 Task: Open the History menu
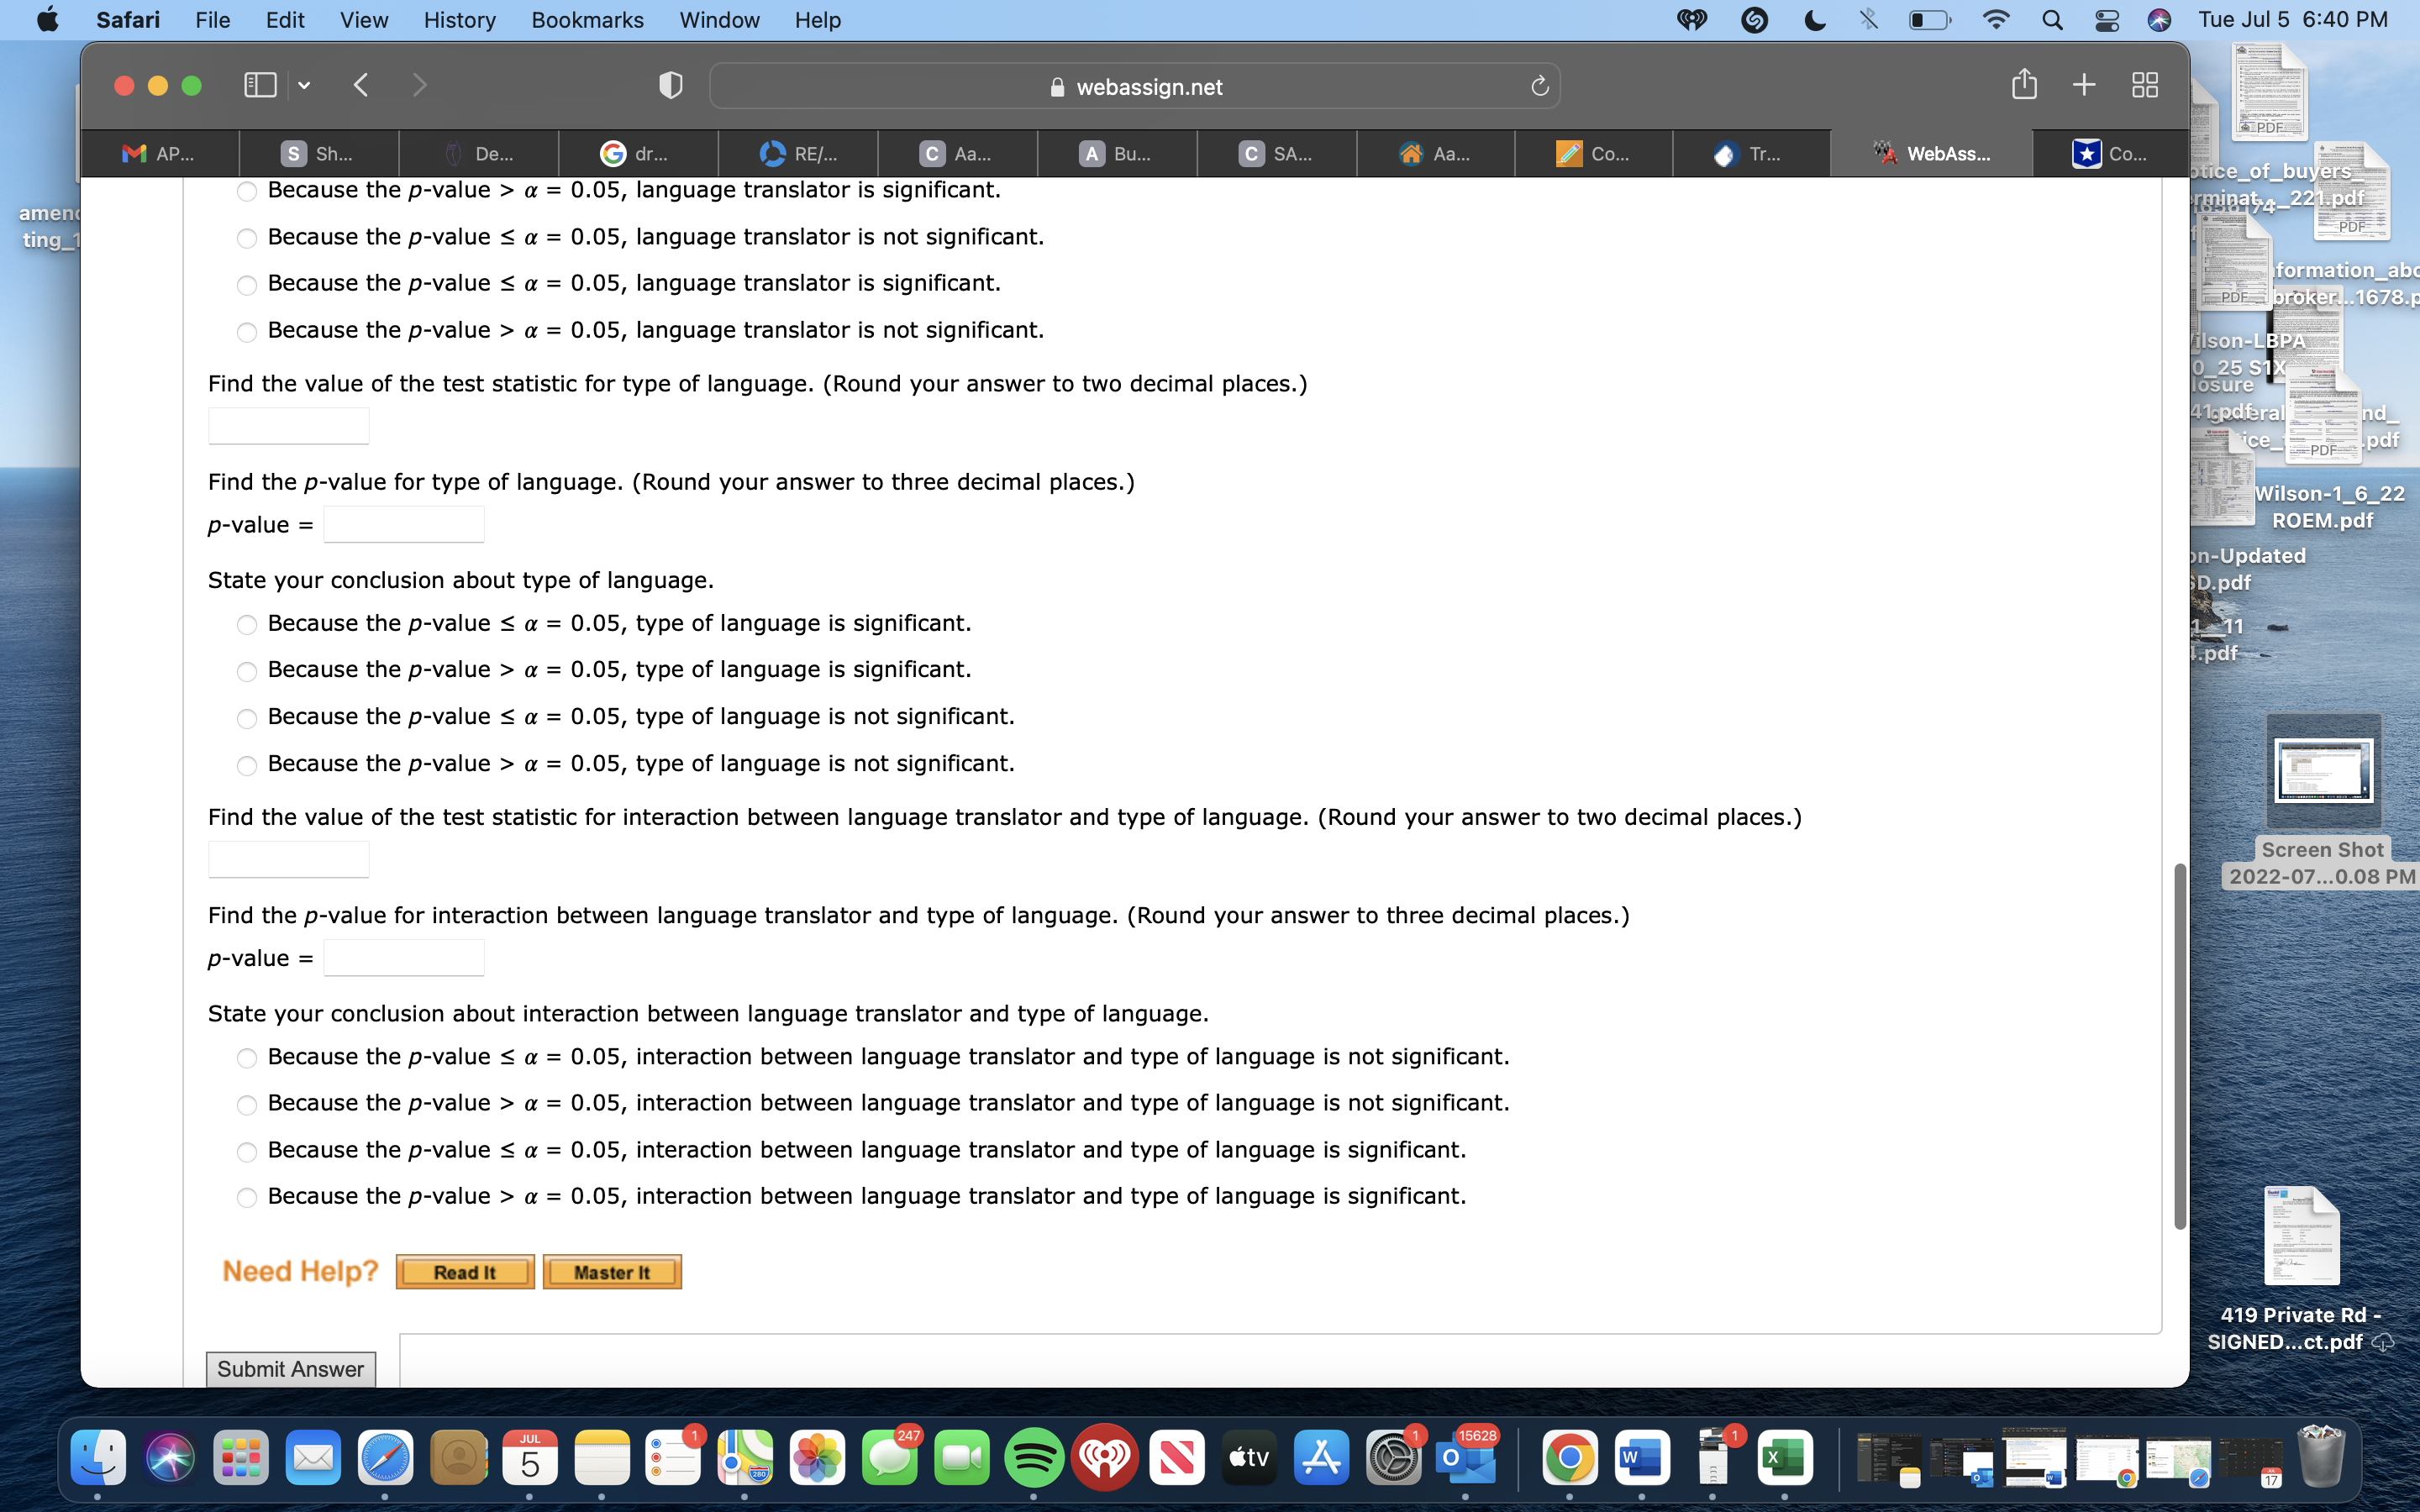pos(459,20)
